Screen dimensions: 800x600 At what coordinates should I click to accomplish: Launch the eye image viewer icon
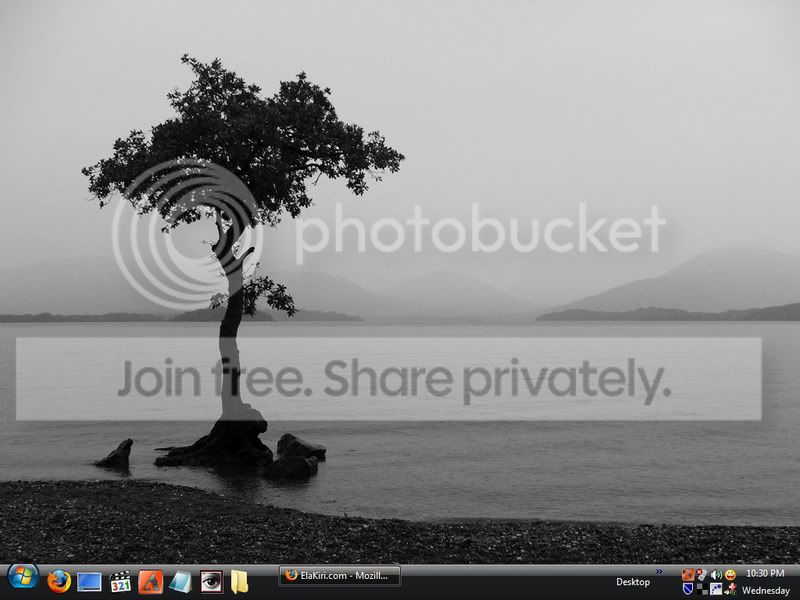click(x=211, y=582)
